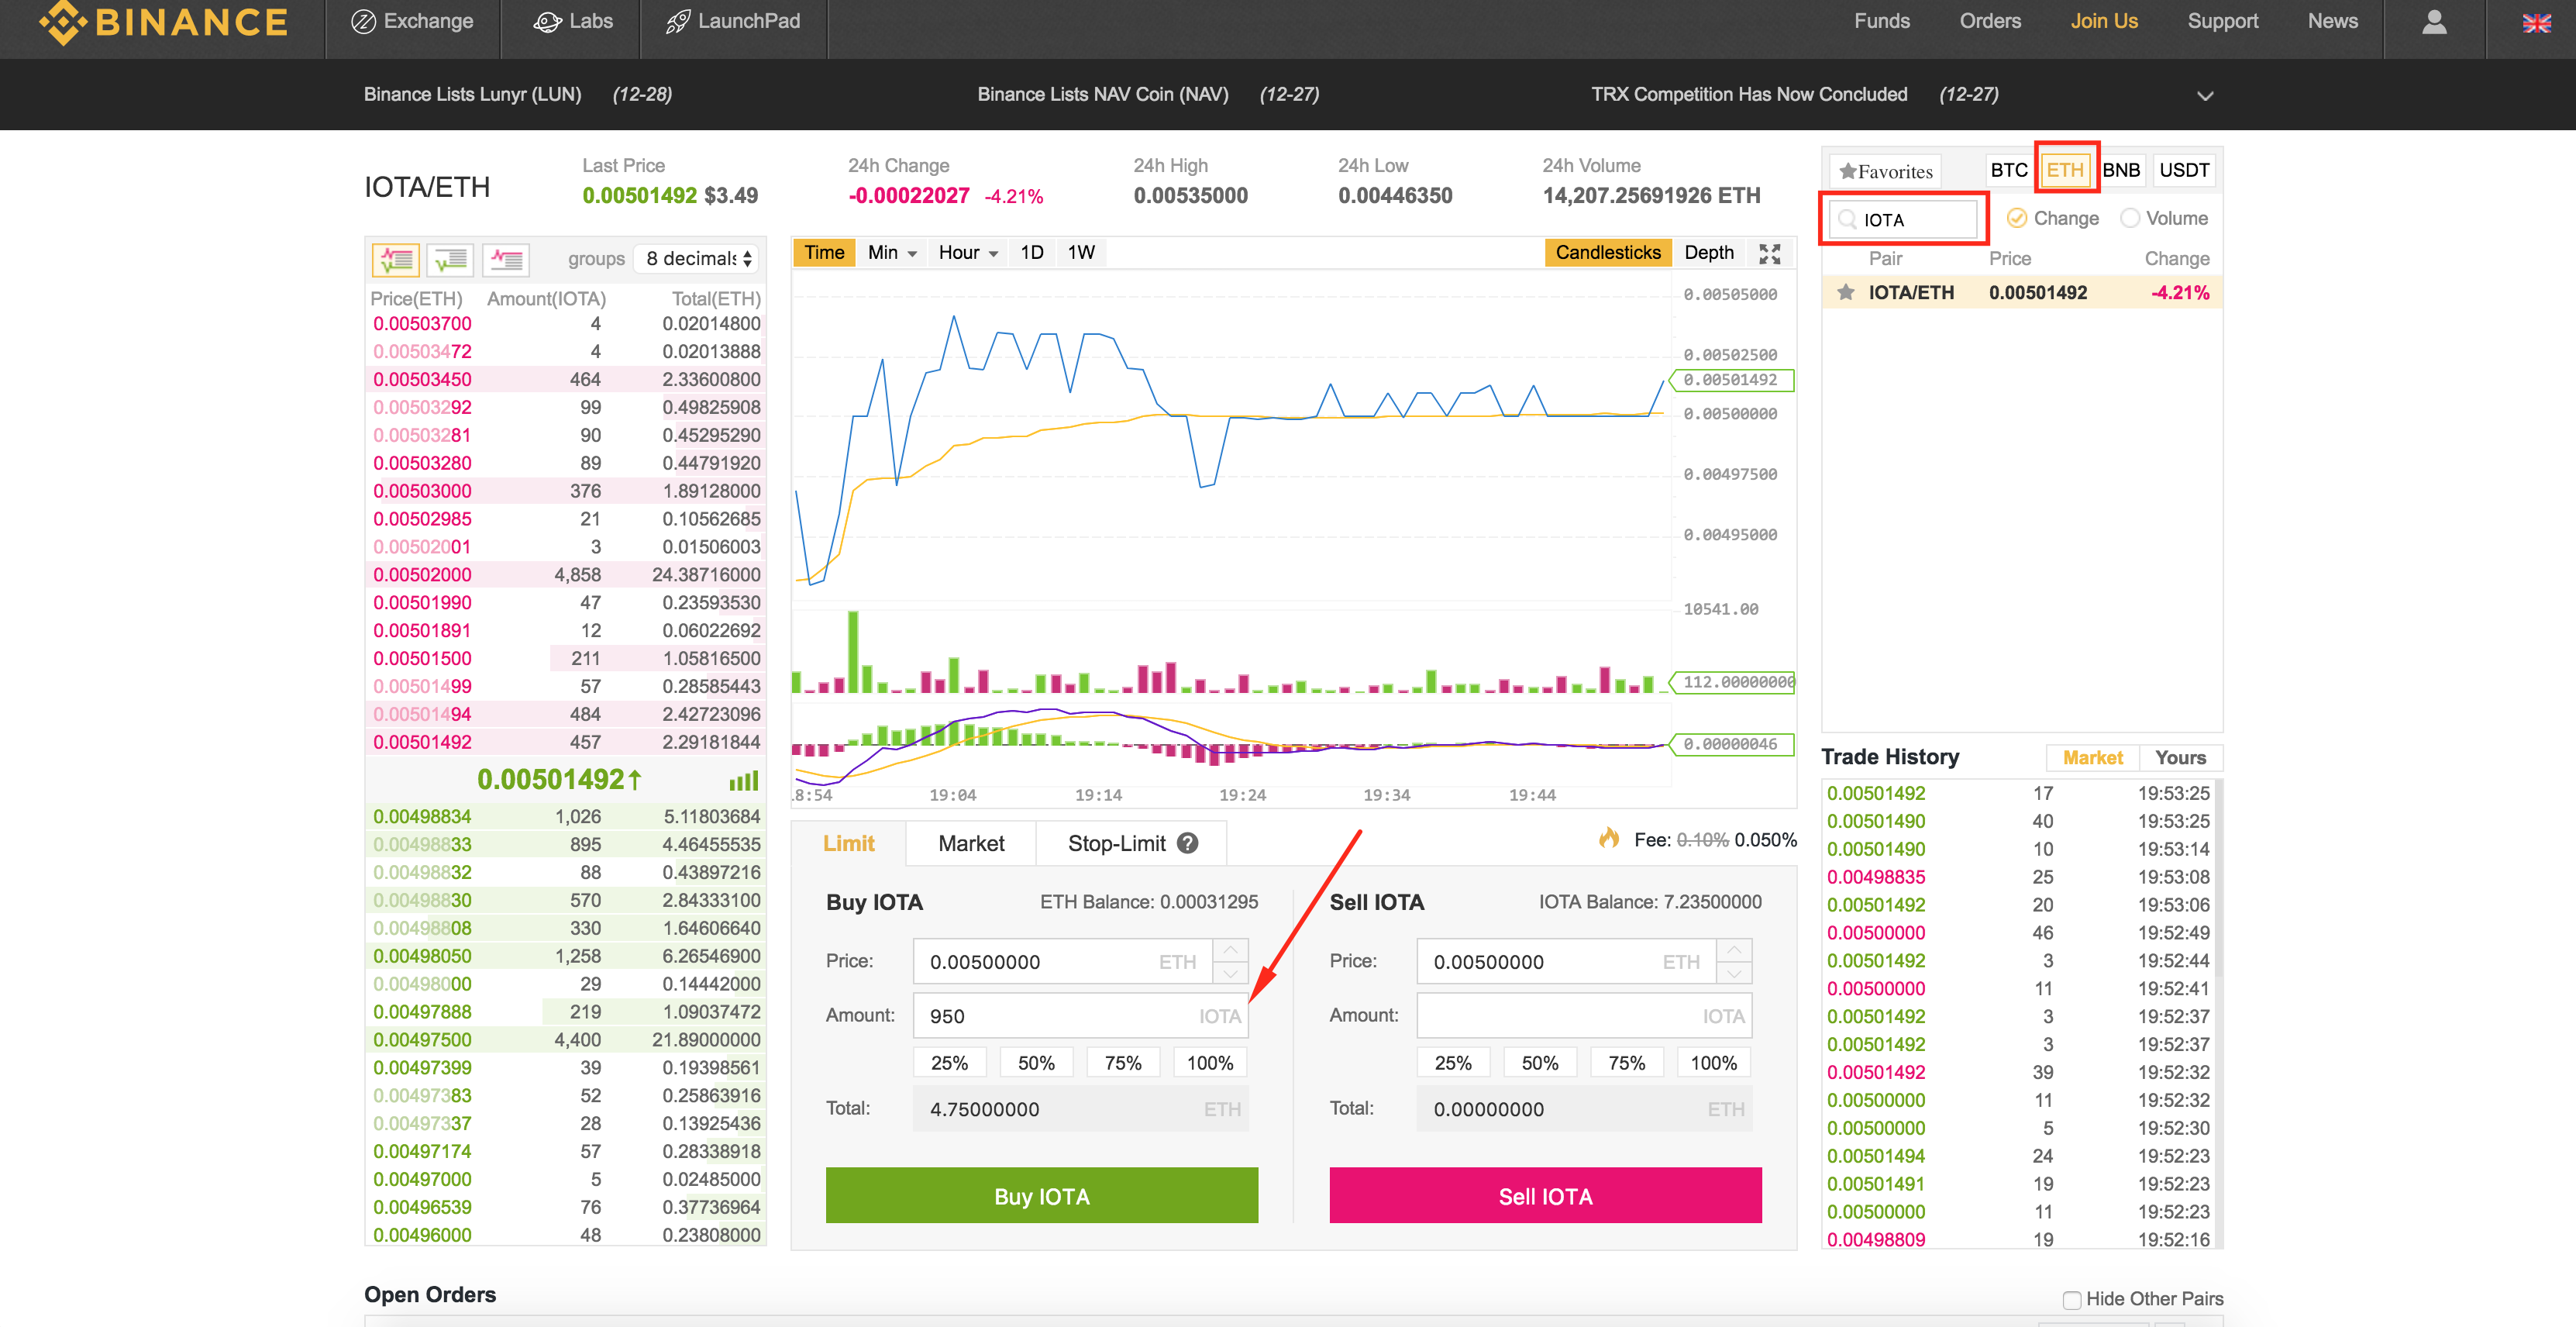Select the BTC market tab
Screen dimensions: 2576x1327
coord(2008,170)
